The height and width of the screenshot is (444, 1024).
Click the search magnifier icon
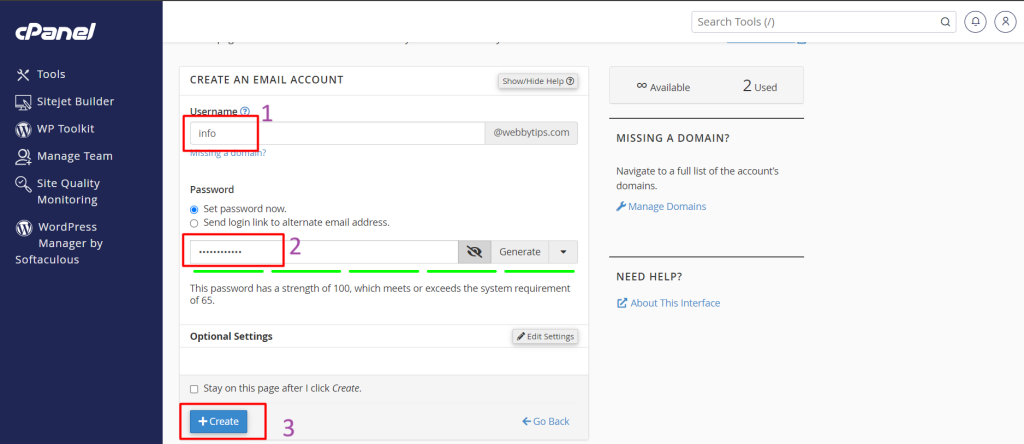(945, 21)
